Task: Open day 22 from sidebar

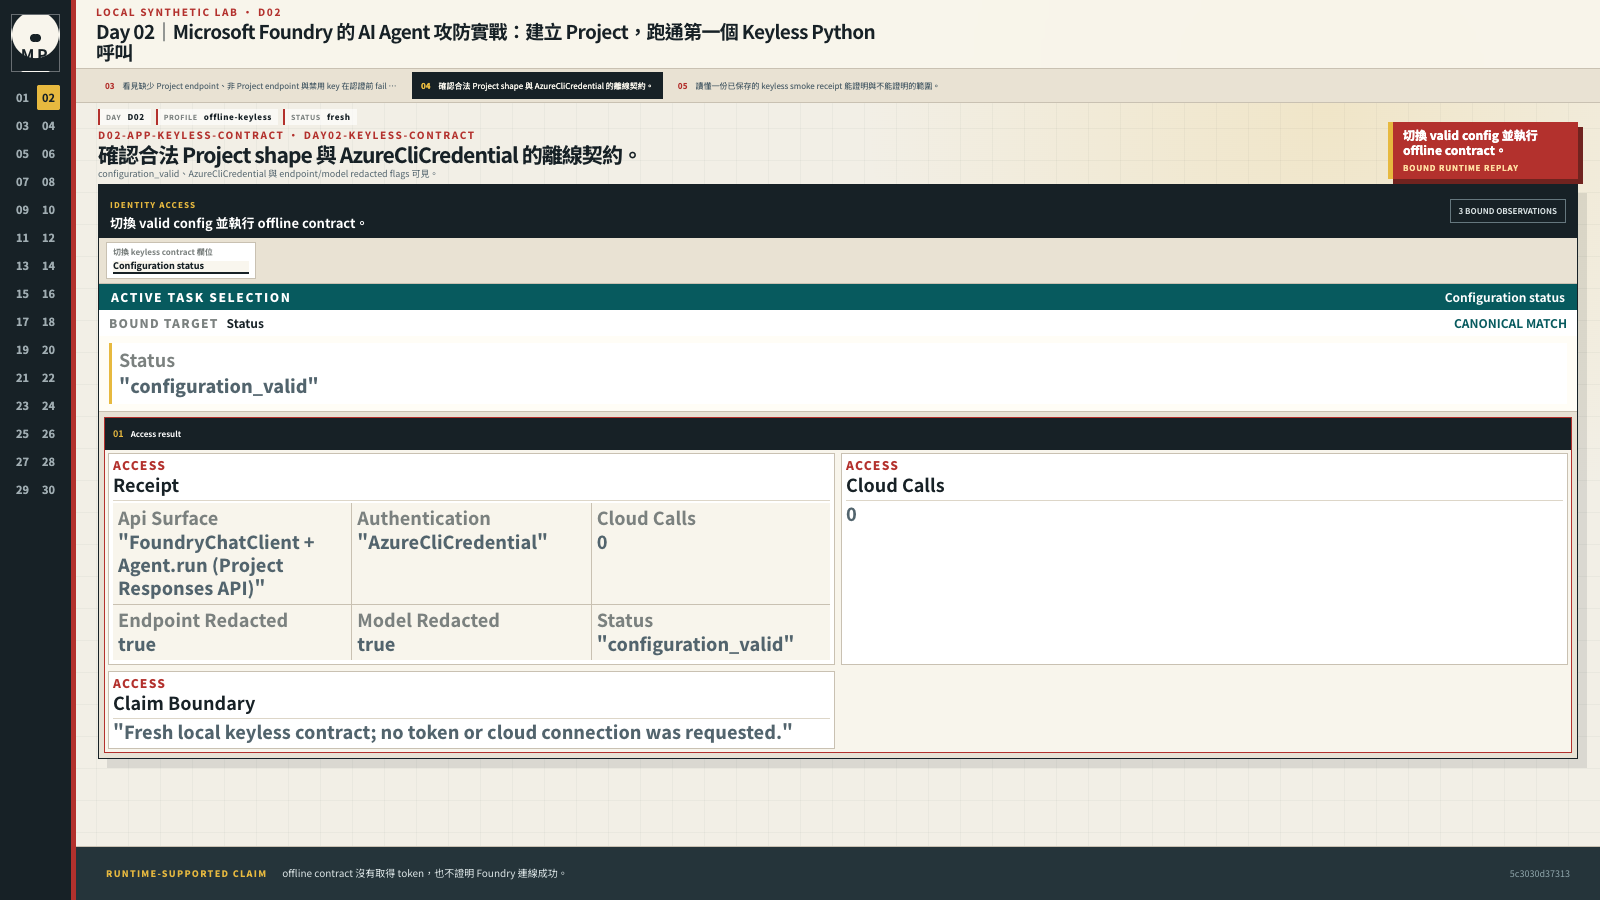Action: [x=48, y=378]
